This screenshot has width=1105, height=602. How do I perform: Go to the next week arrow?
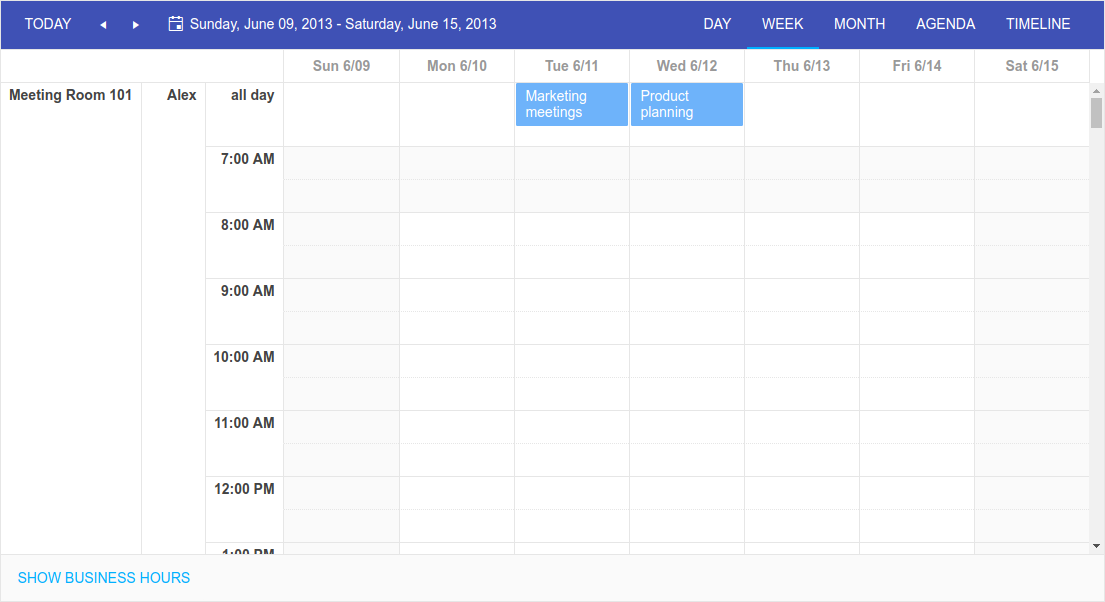[135, 25]
